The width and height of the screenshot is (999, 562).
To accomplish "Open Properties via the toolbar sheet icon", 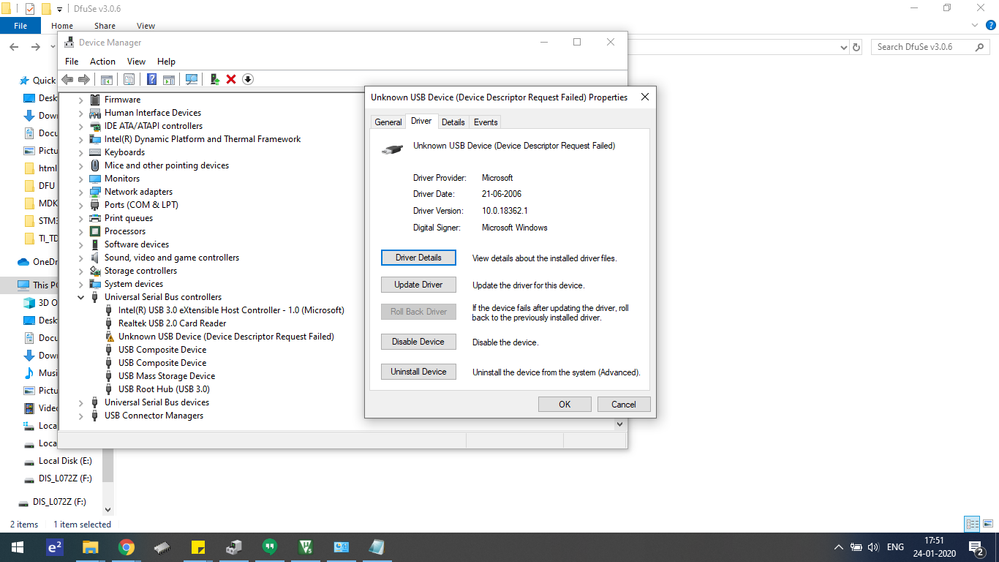I will (129, 80).
